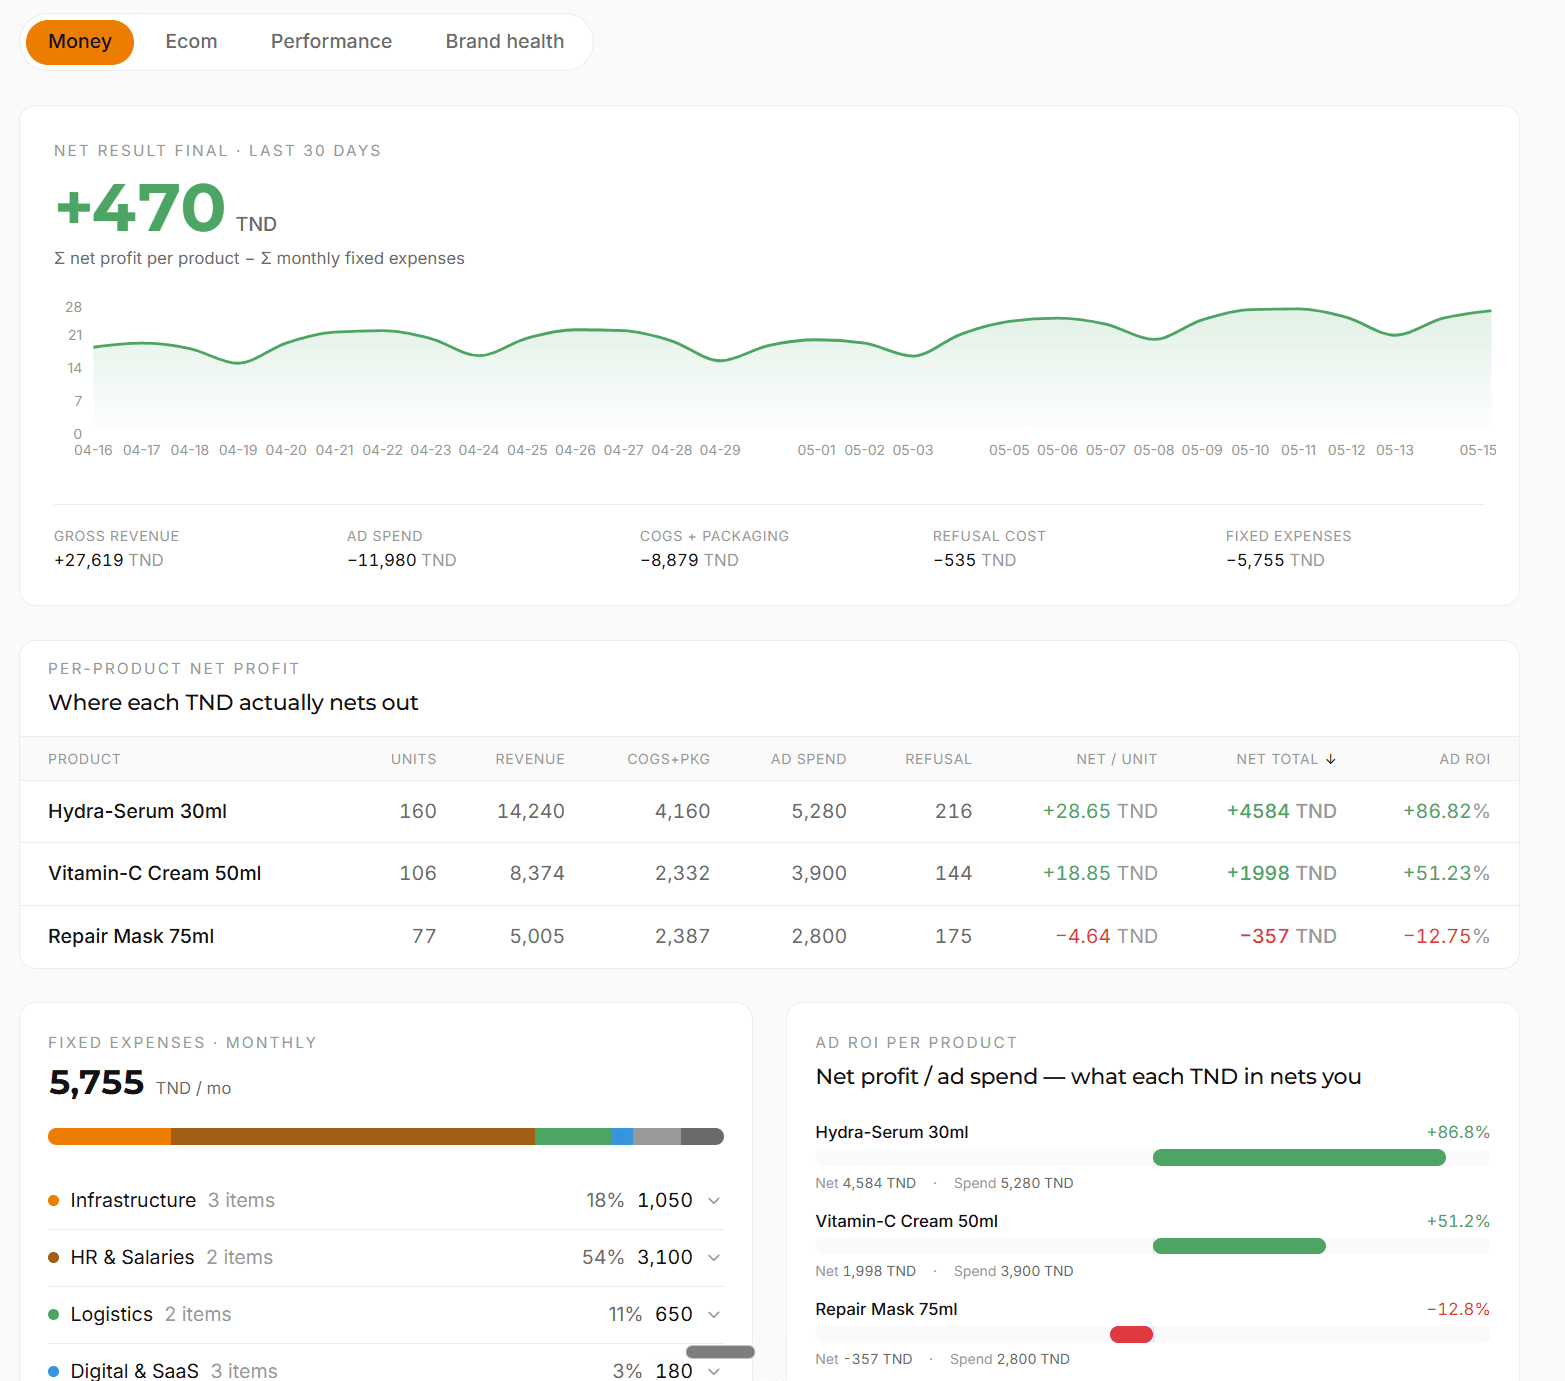The width and height of the screenshot is (1565, 1381).
Task: Click the 04-16 date on chart axis
Action: 93,450
